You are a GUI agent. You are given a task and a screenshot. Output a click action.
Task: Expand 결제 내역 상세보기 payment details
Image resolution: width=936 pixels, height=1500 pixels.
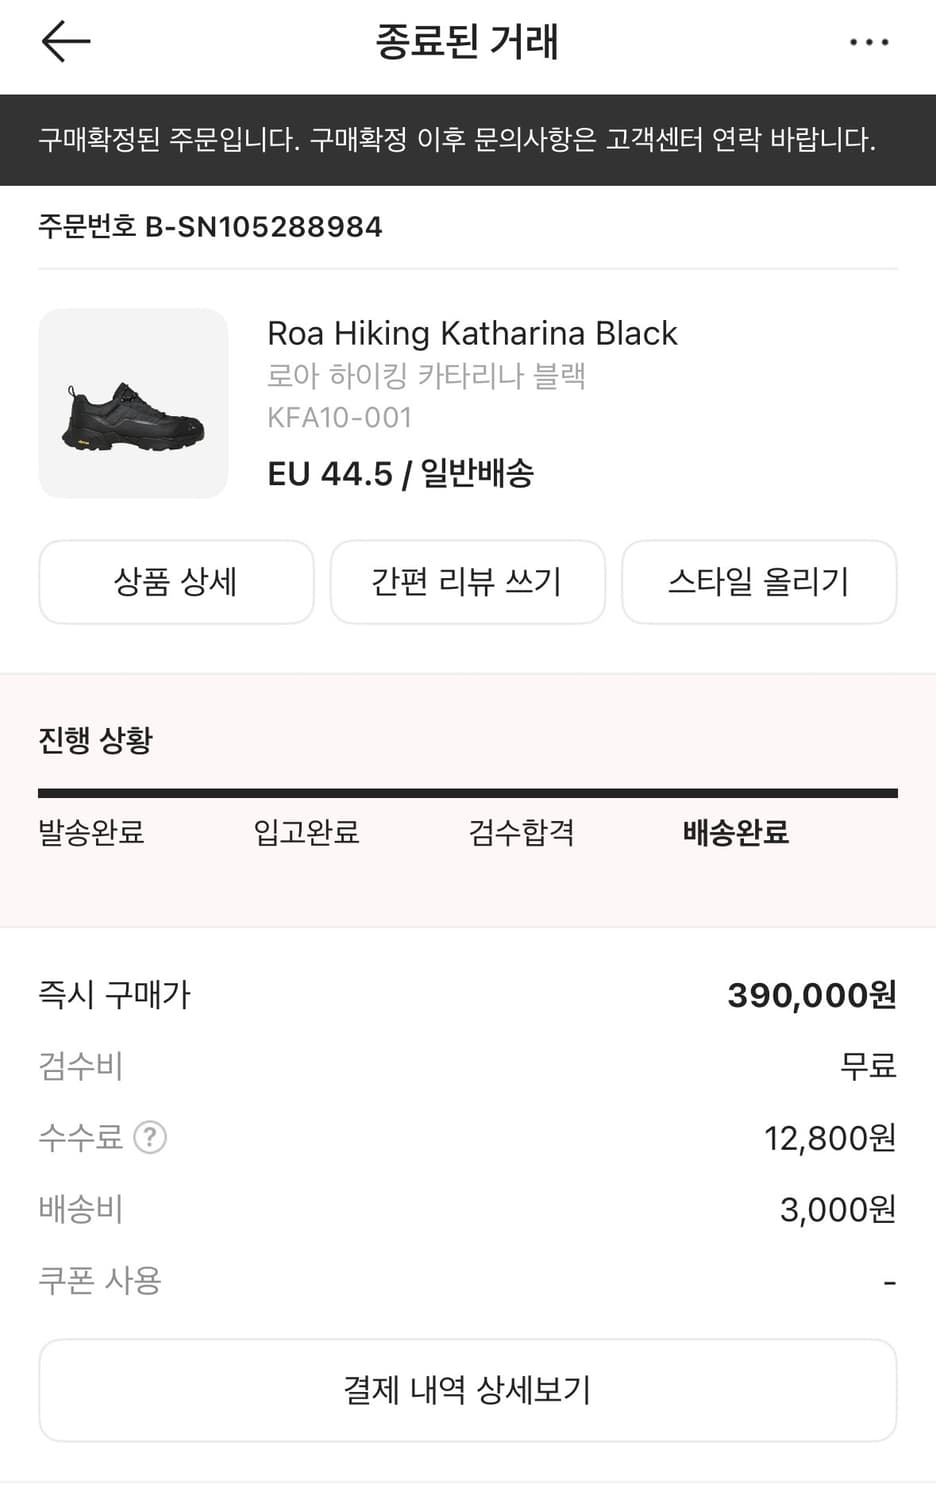coord(467,1390)
